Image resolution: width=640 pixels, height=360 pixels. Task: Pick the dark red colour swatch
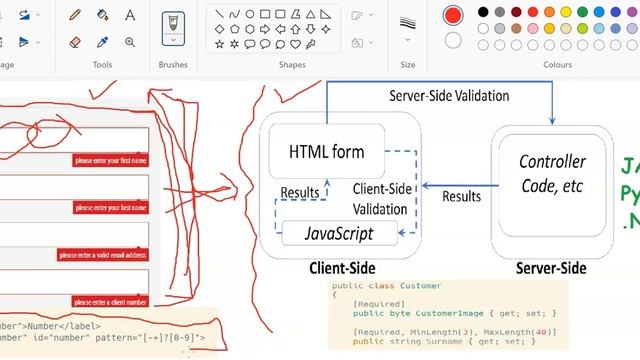[516, 12]
